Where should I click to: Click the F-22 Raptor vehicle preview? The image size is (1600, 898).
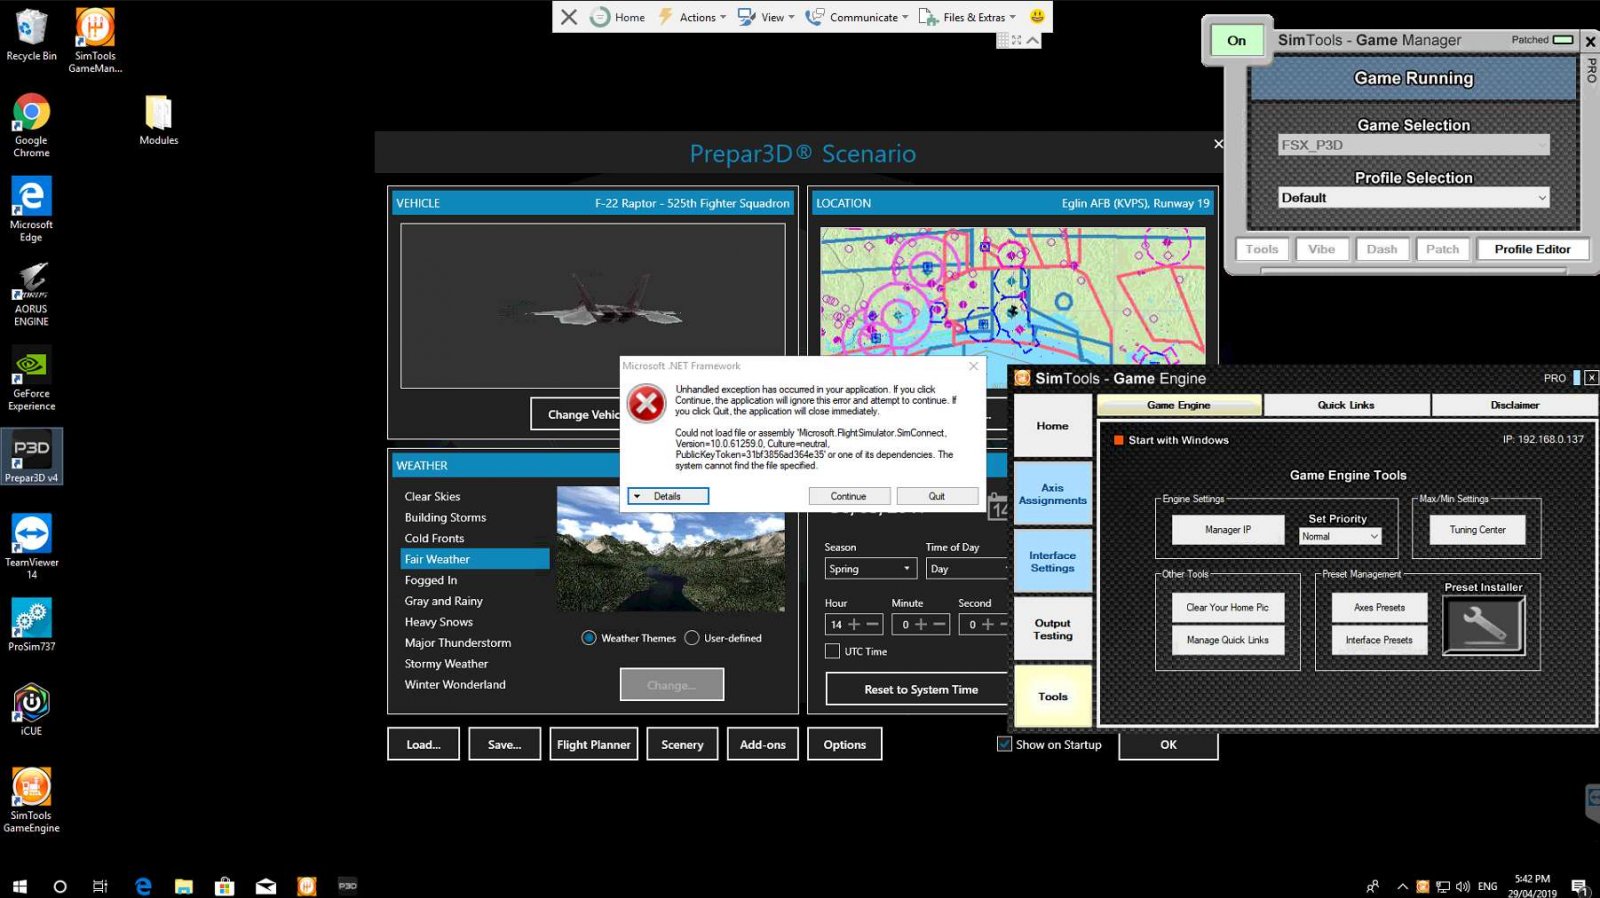coord(592,305)
